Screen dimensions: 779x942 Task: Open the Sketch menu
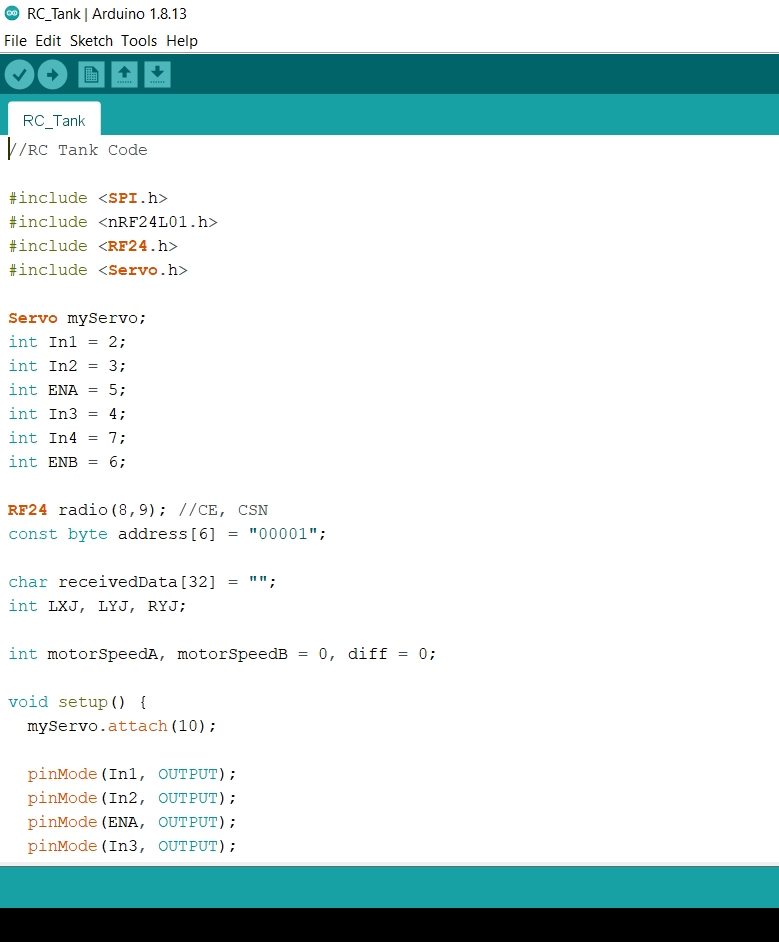[x=91, y=41]
